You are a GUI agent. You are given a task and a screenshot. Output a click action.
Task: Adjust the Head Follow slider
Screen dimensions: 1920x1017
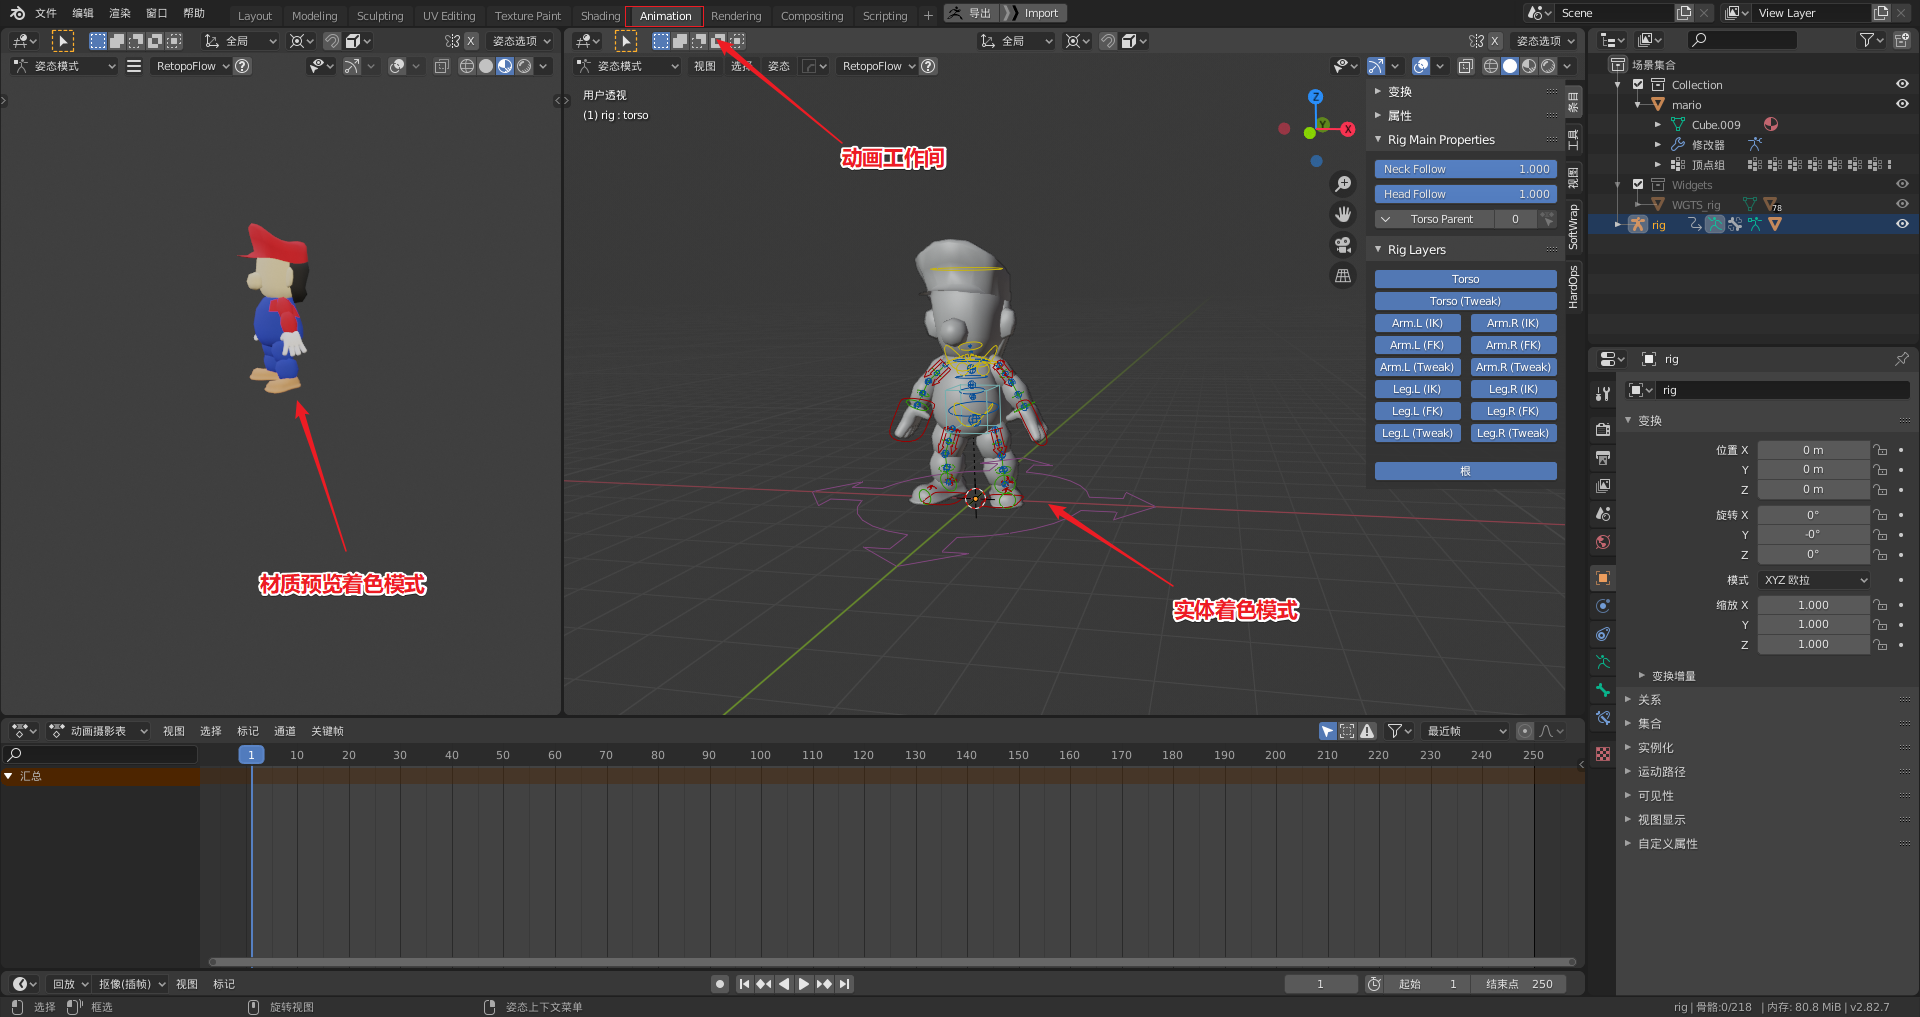[1465, 194]
